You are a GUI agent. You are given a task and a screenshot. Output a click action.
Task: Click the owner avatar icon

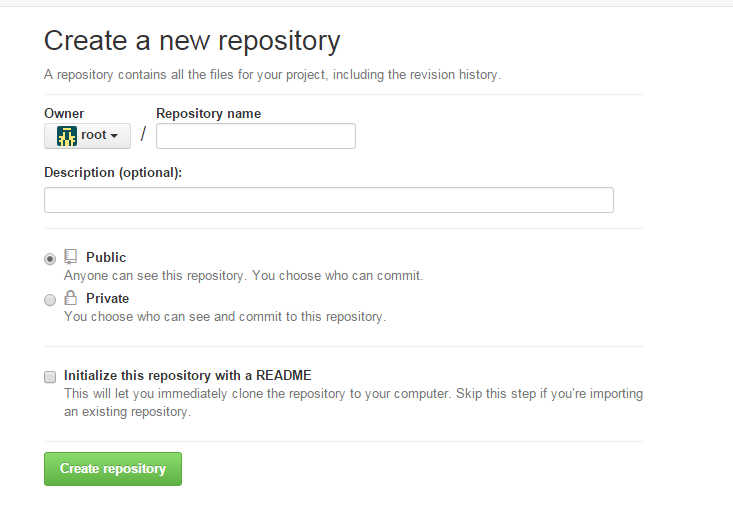(x=67, y=136)
